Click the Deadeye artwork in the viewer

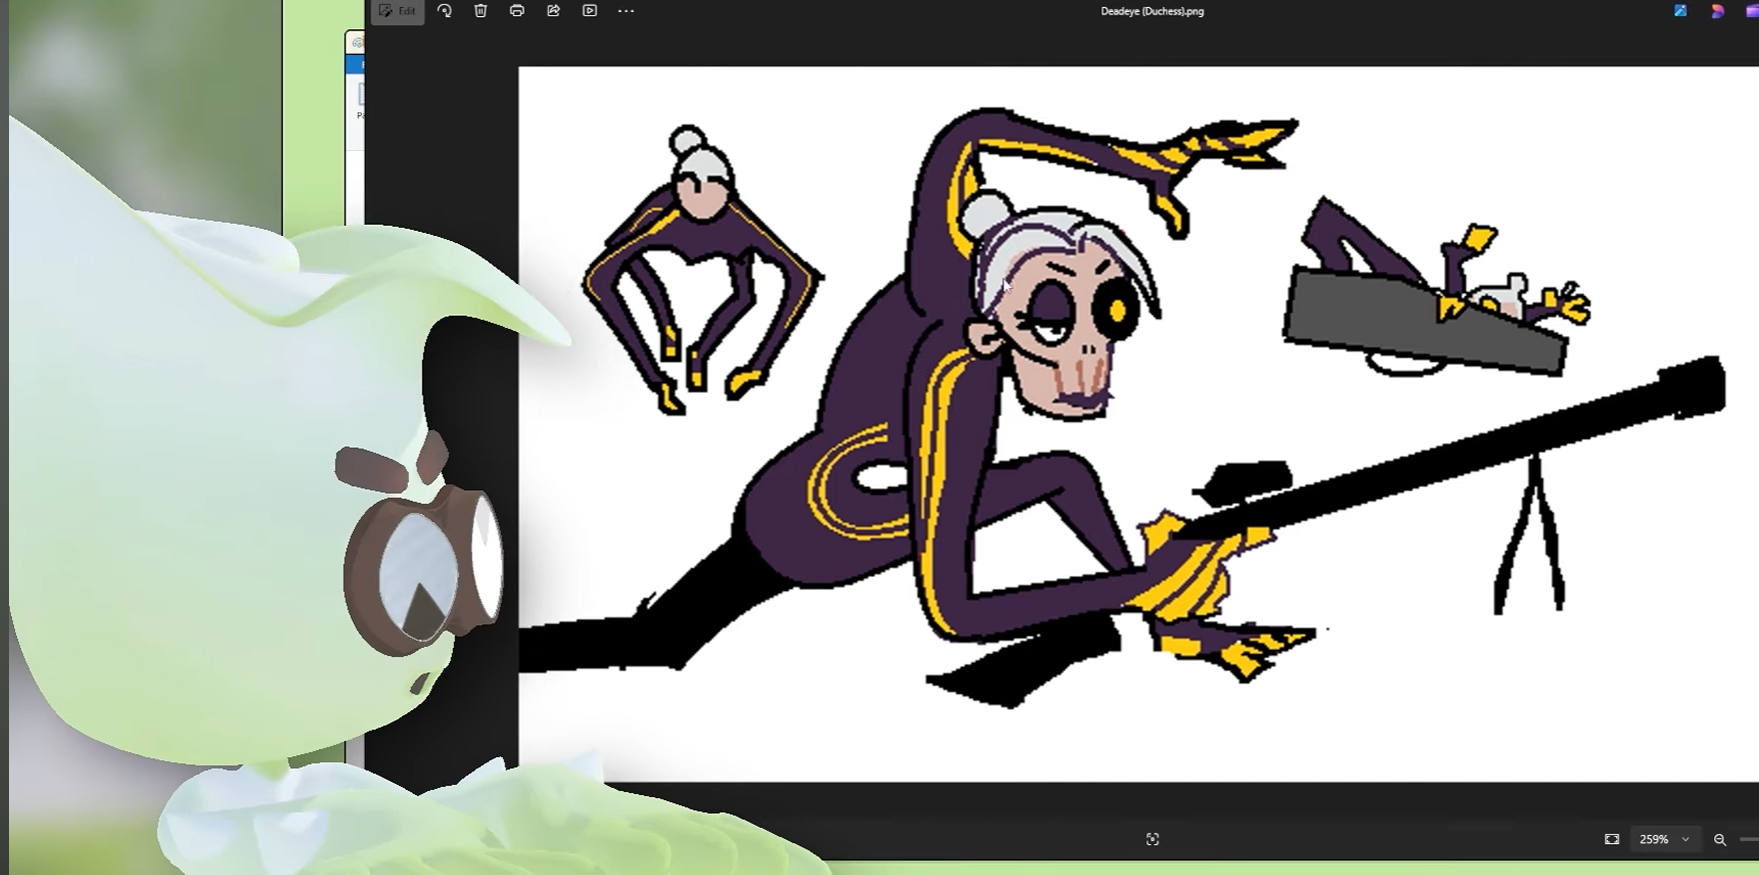click(x=1138, y=424)
